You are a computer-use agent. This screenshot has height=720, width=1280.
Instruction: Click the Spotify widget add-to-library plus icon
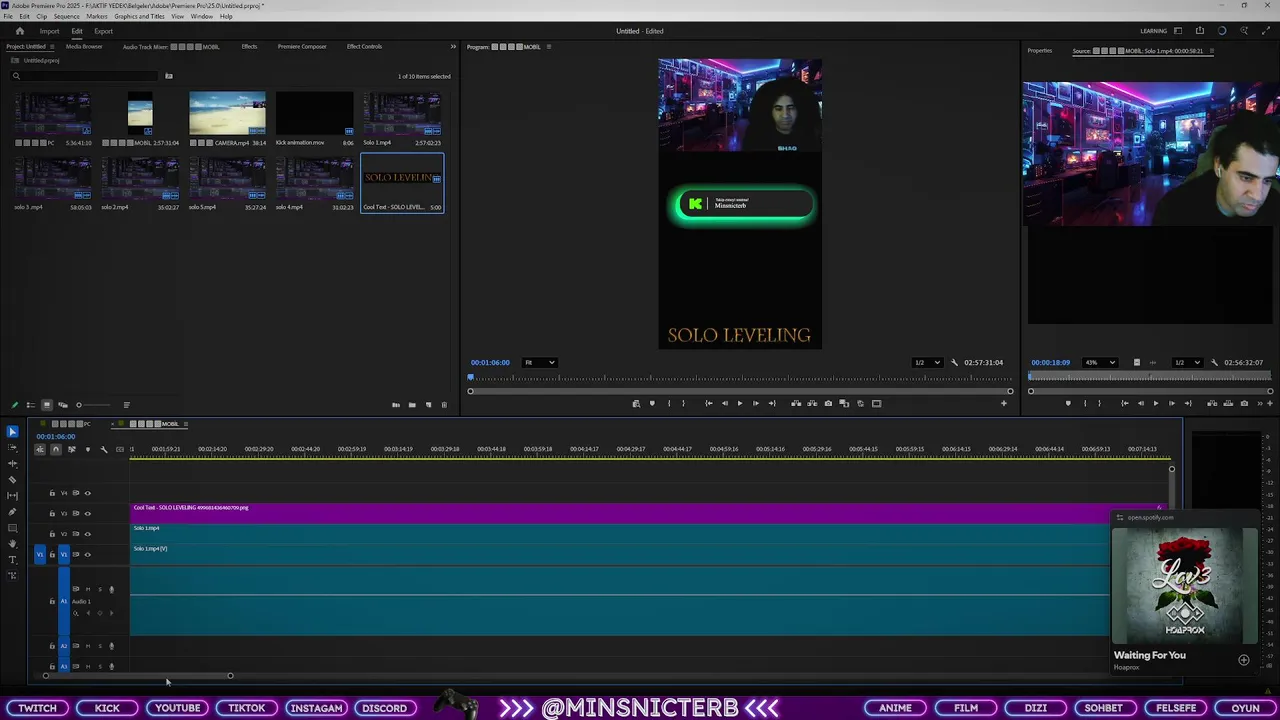tap(1243, 660)
